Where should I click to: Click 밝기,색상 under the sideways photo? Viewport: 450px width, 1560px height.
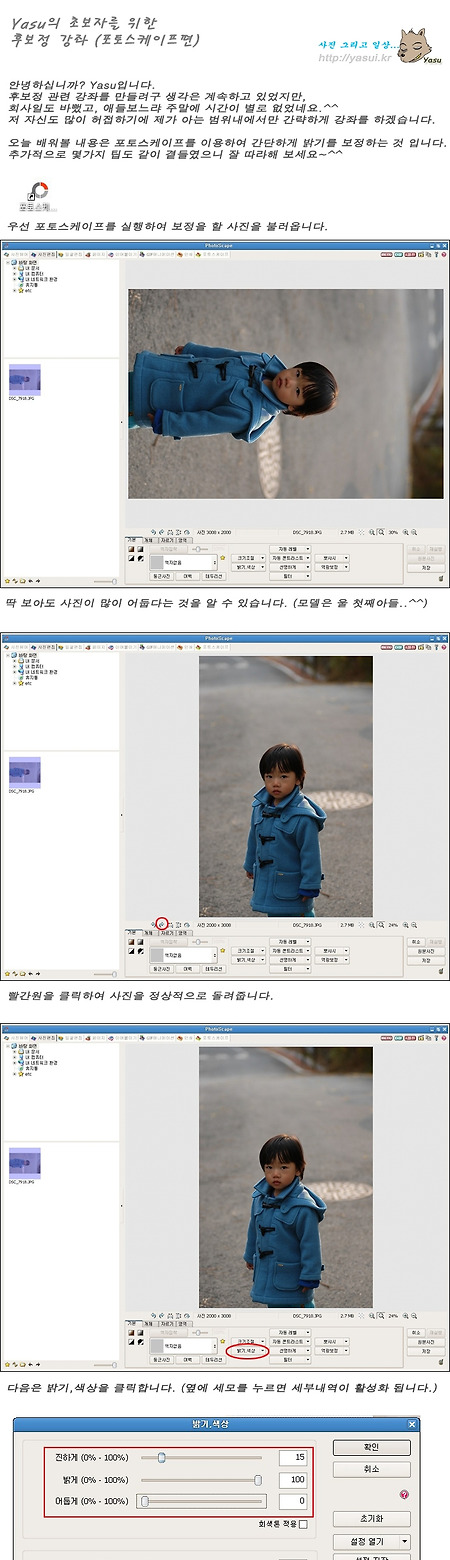250,566
